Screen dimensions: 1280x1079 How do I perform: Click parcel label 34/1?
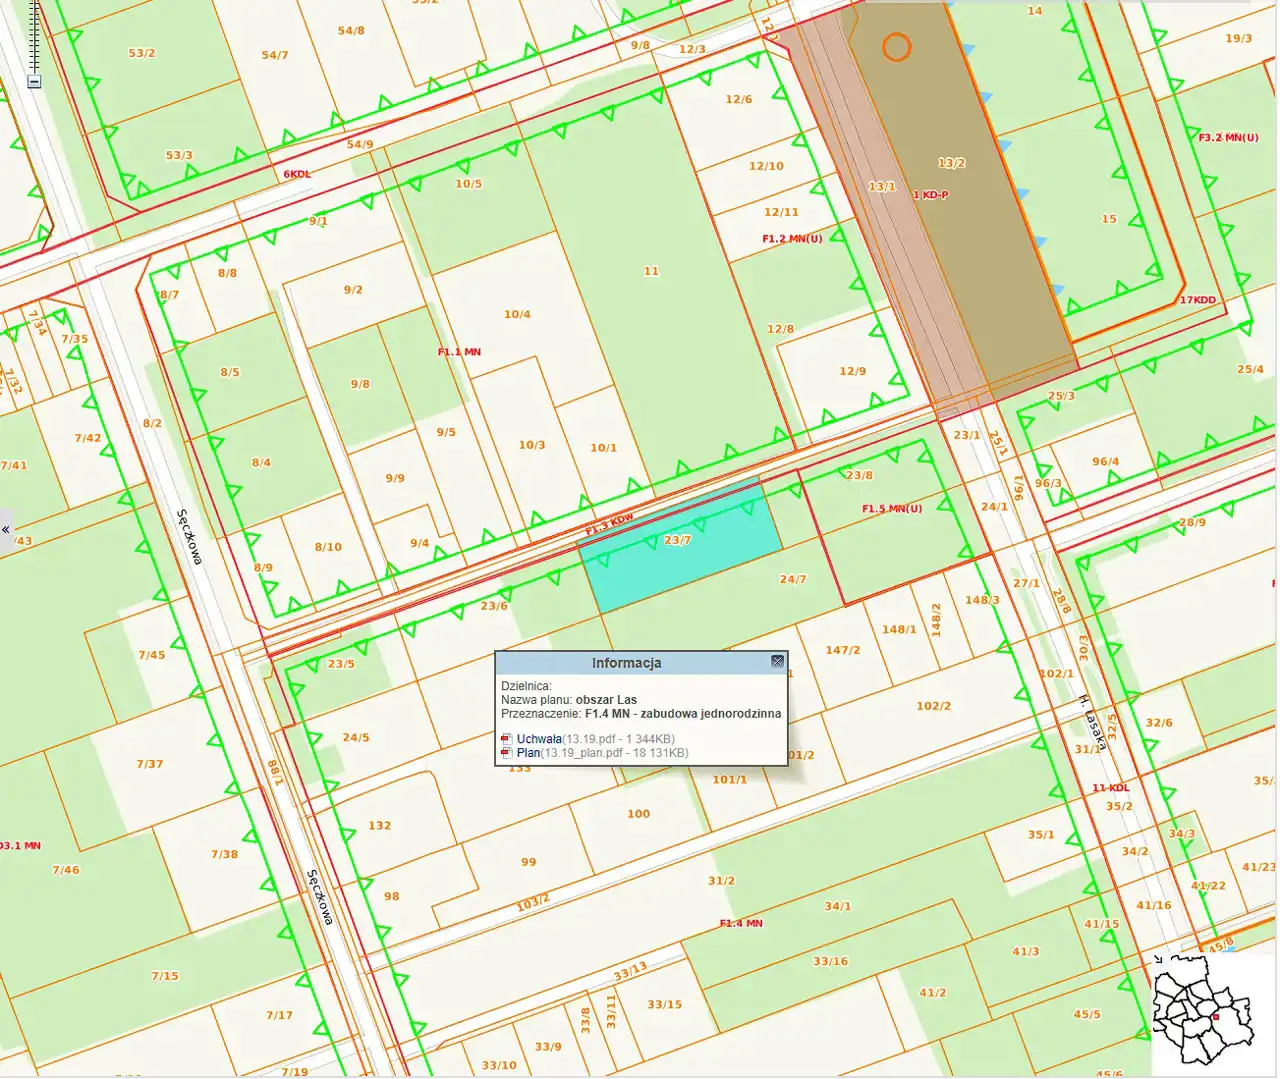(838, 906)
